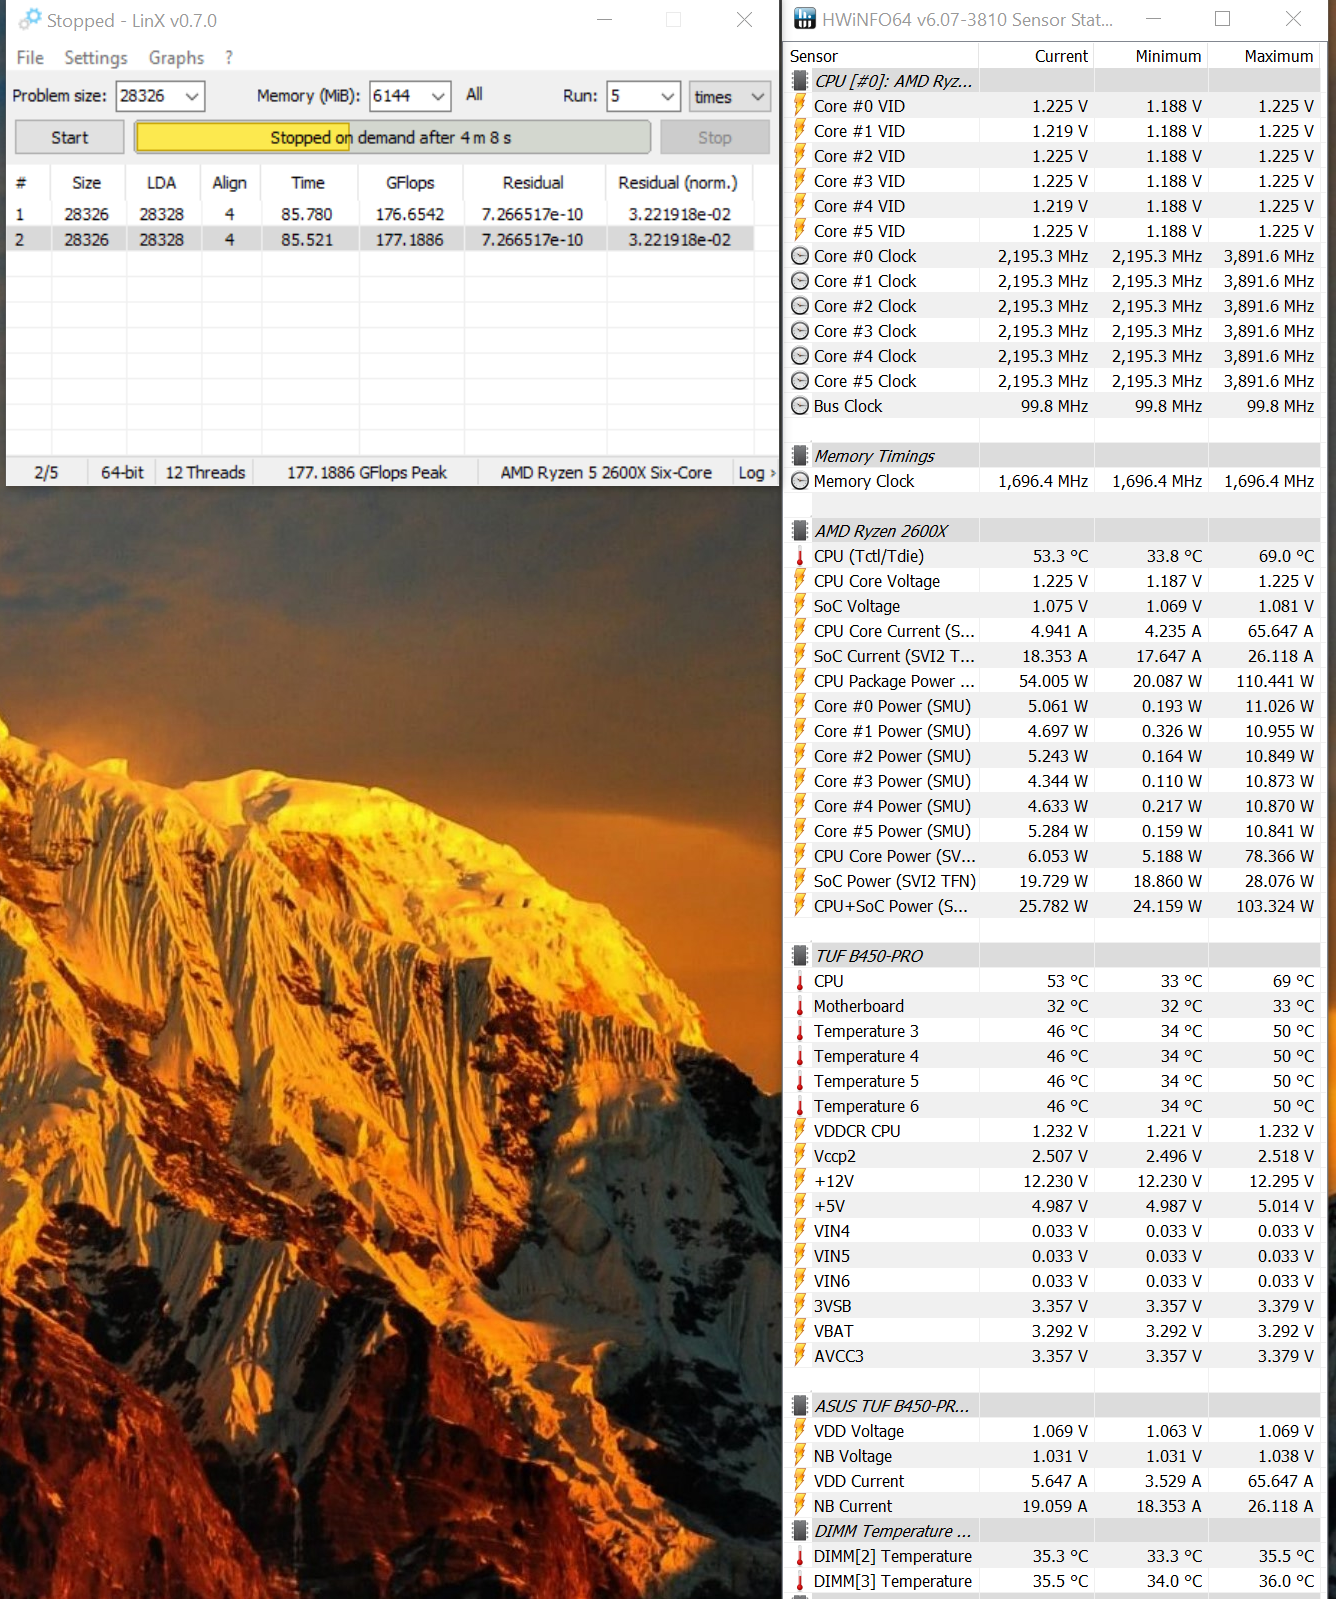Click the Temperature 3 thermometer icon
This screenshot has height=1599, width=1336.
pyautogui.click(x=800, y=1032)
